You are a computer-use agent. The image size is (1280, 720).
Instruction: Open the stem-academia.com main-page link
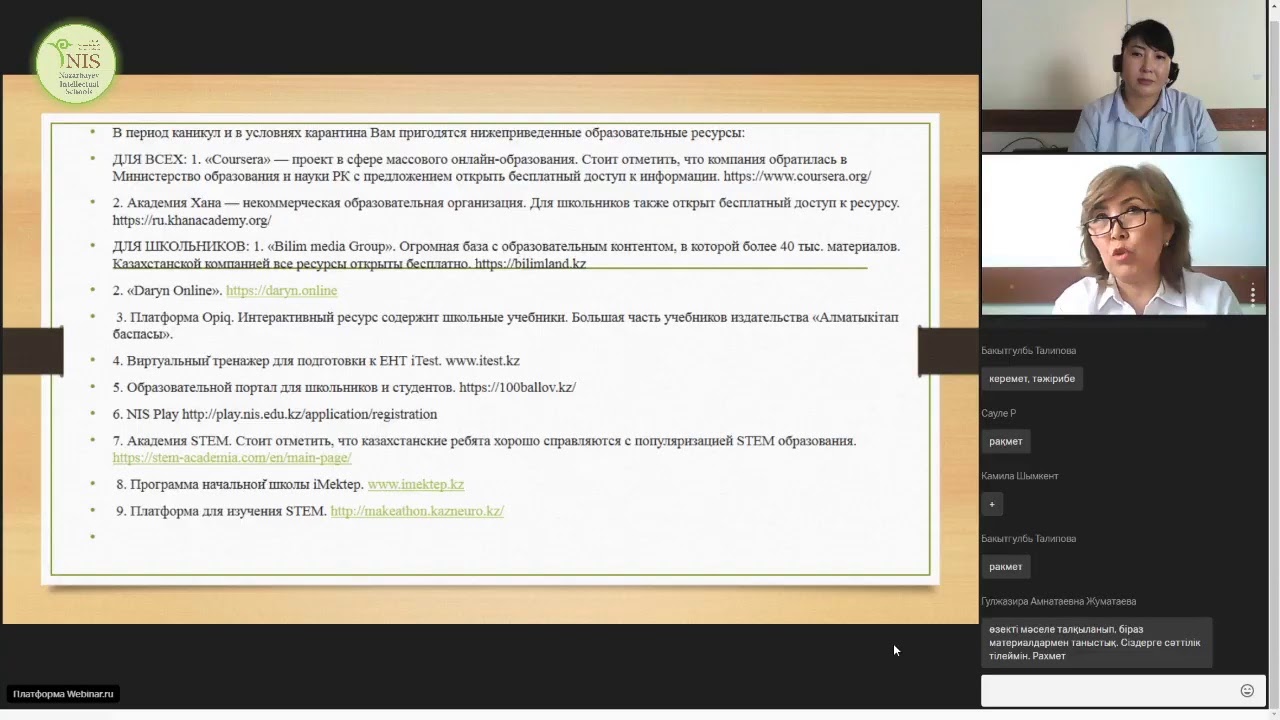pos(232,458)
